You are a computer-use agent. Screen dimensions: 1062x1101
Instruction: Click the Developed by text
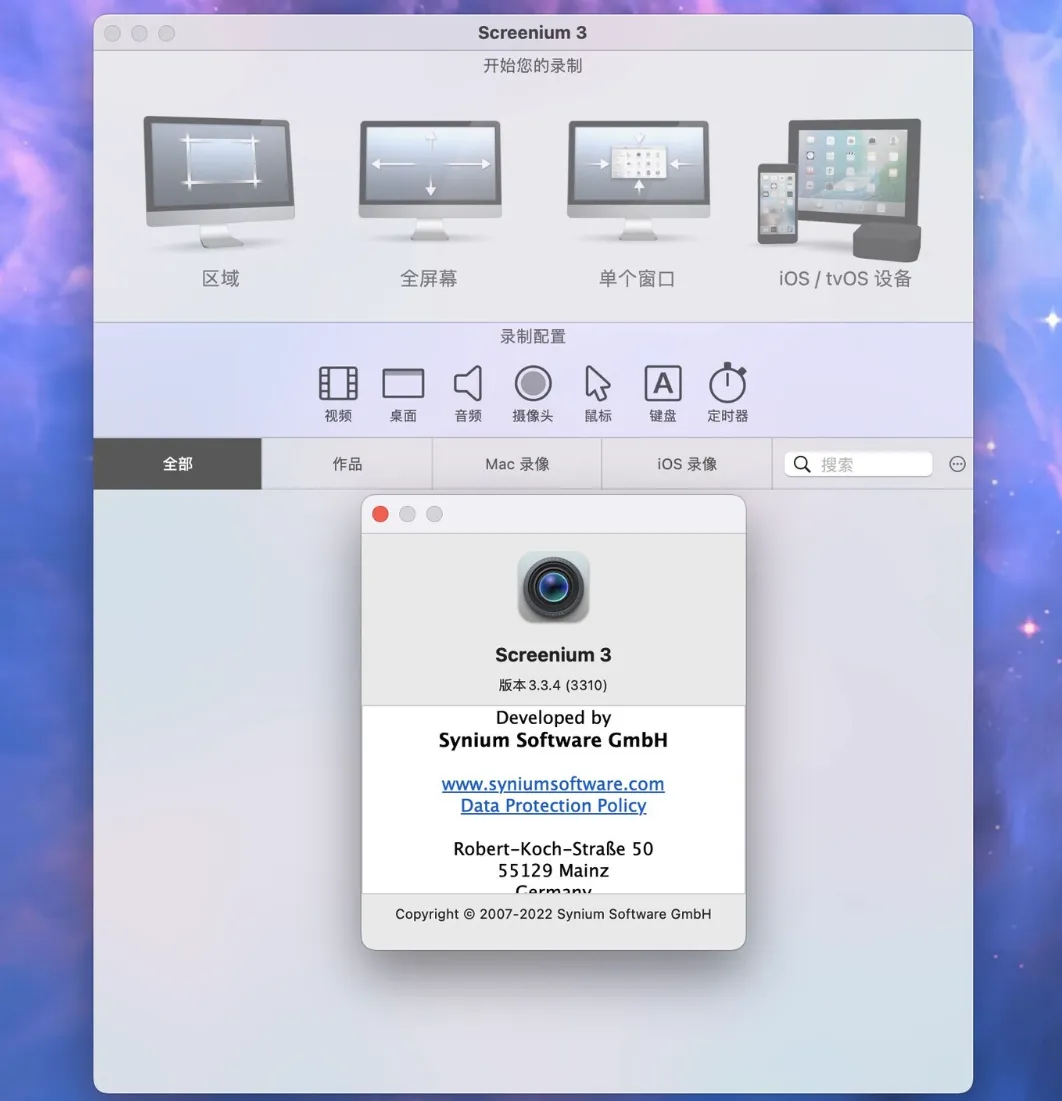[x=553, y=718]
